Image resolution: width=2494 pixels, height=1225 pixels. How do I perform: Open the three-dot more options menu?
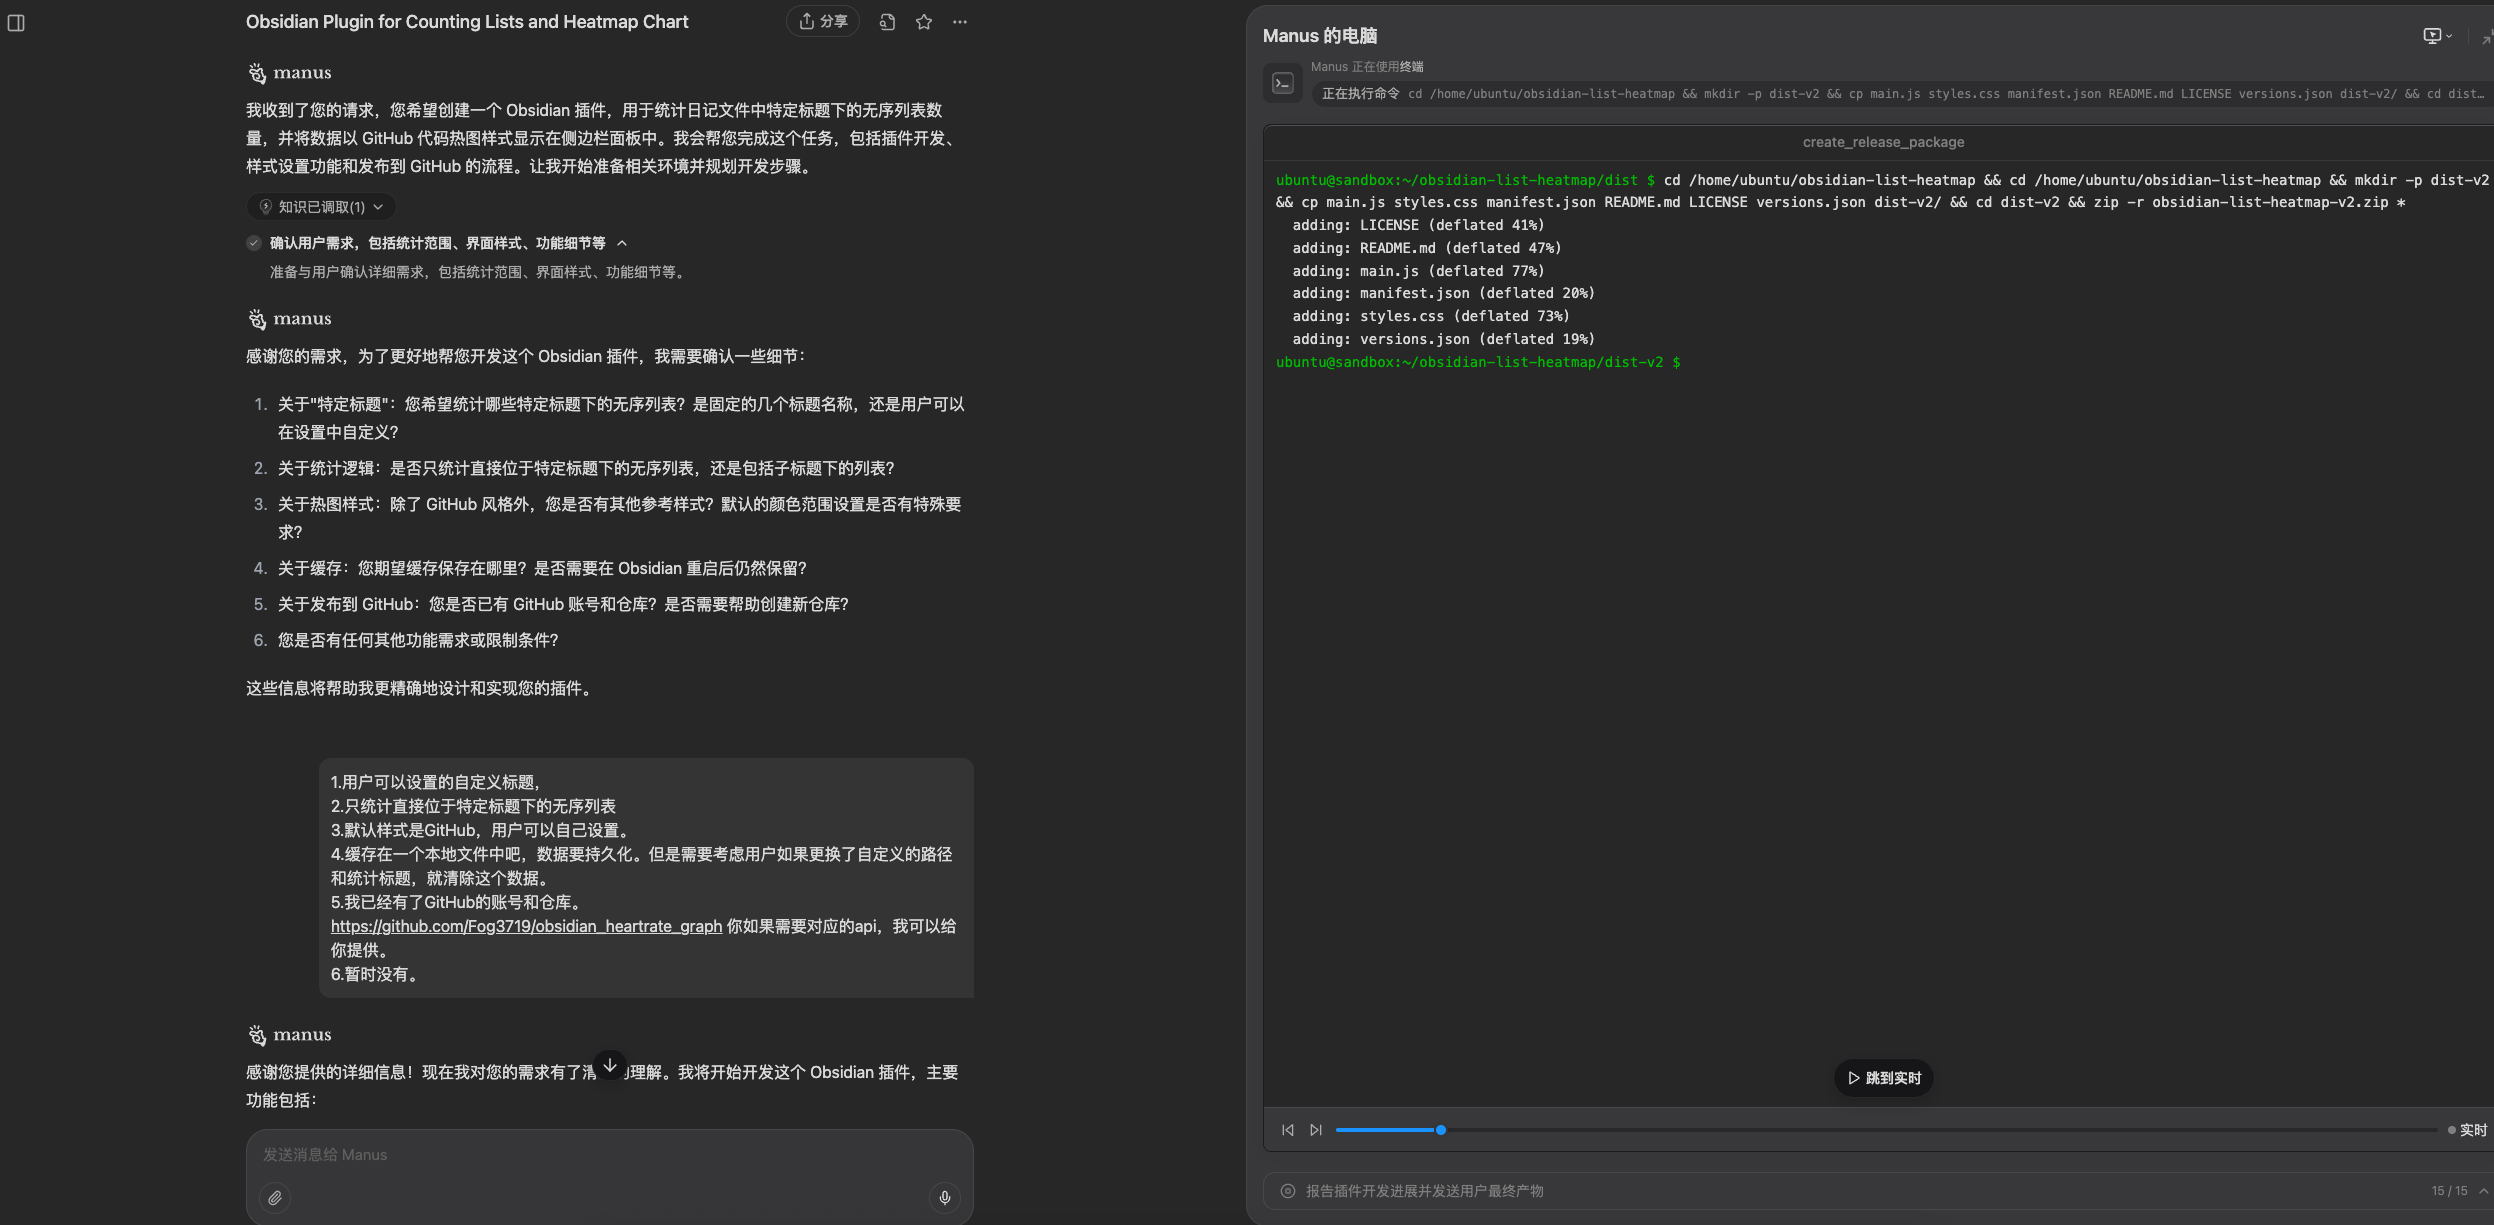click(x=960, y=22)
